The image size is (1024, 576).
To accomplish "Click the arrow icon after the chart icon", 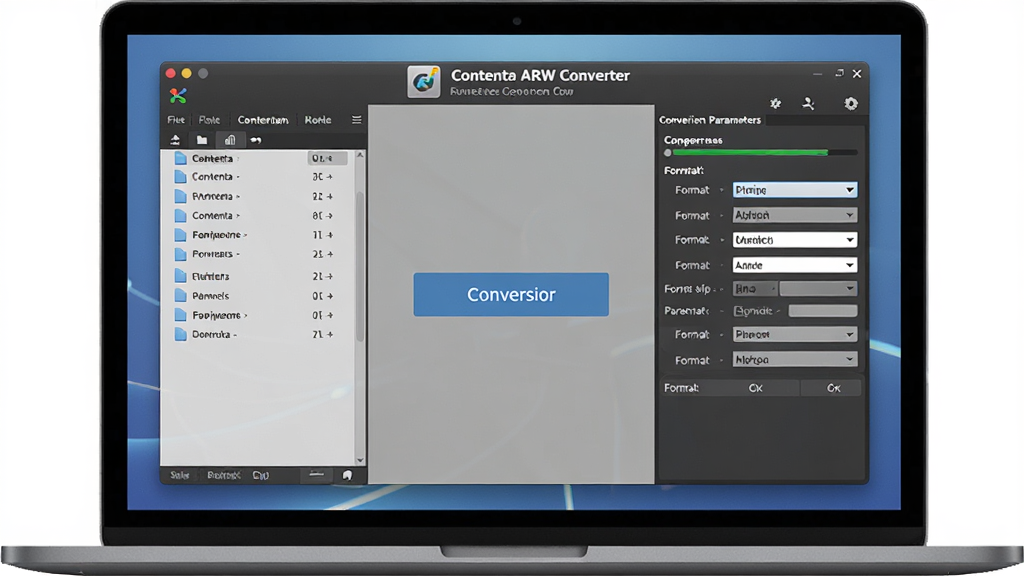I will click(x=255, y=140).
